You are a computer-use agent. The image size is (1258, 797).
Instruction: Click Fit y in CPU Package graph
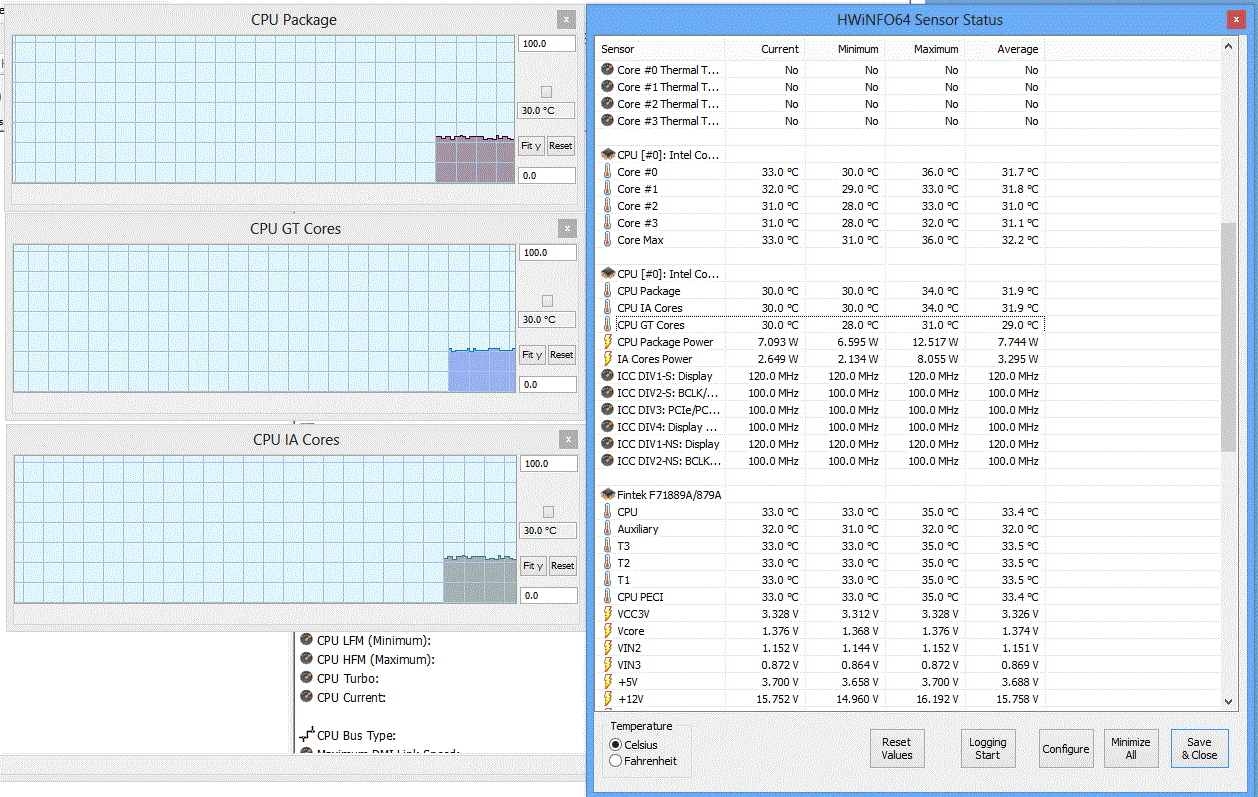click(x=531, y=146)
